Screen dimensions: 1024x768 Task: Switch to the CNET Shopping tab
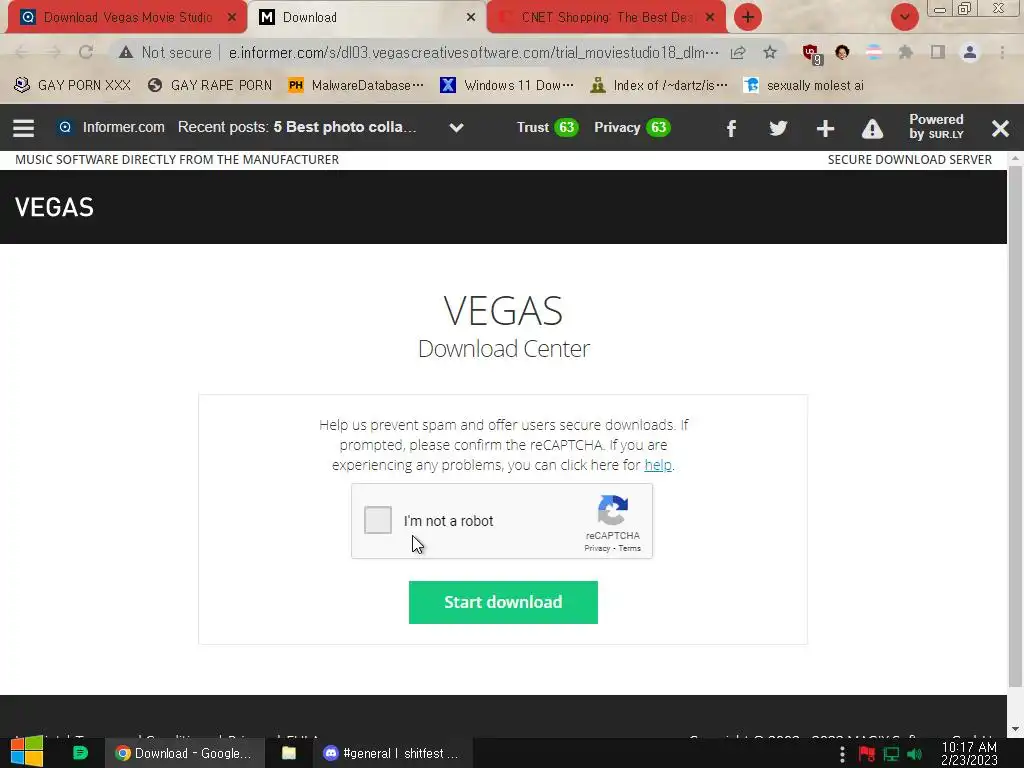pyautogui.click(x=605, y=17)
